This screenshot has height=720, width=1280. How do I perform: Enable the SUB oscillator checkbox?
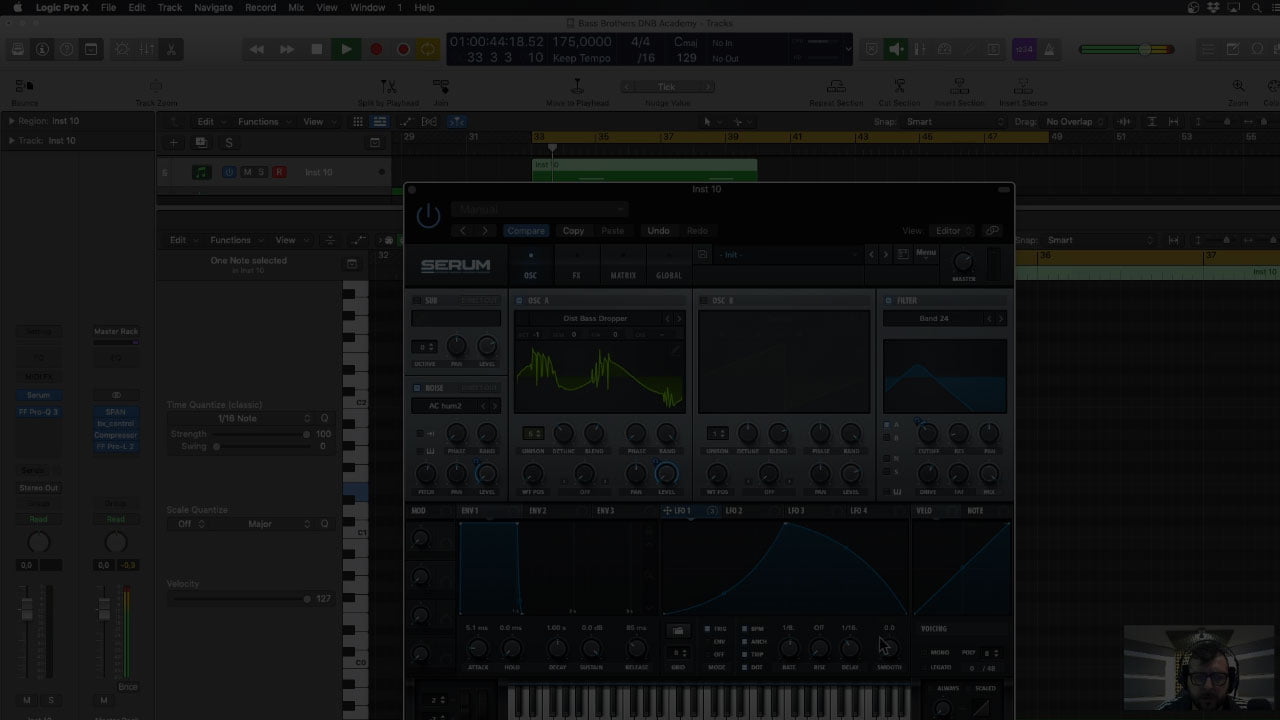pos(417,300)
